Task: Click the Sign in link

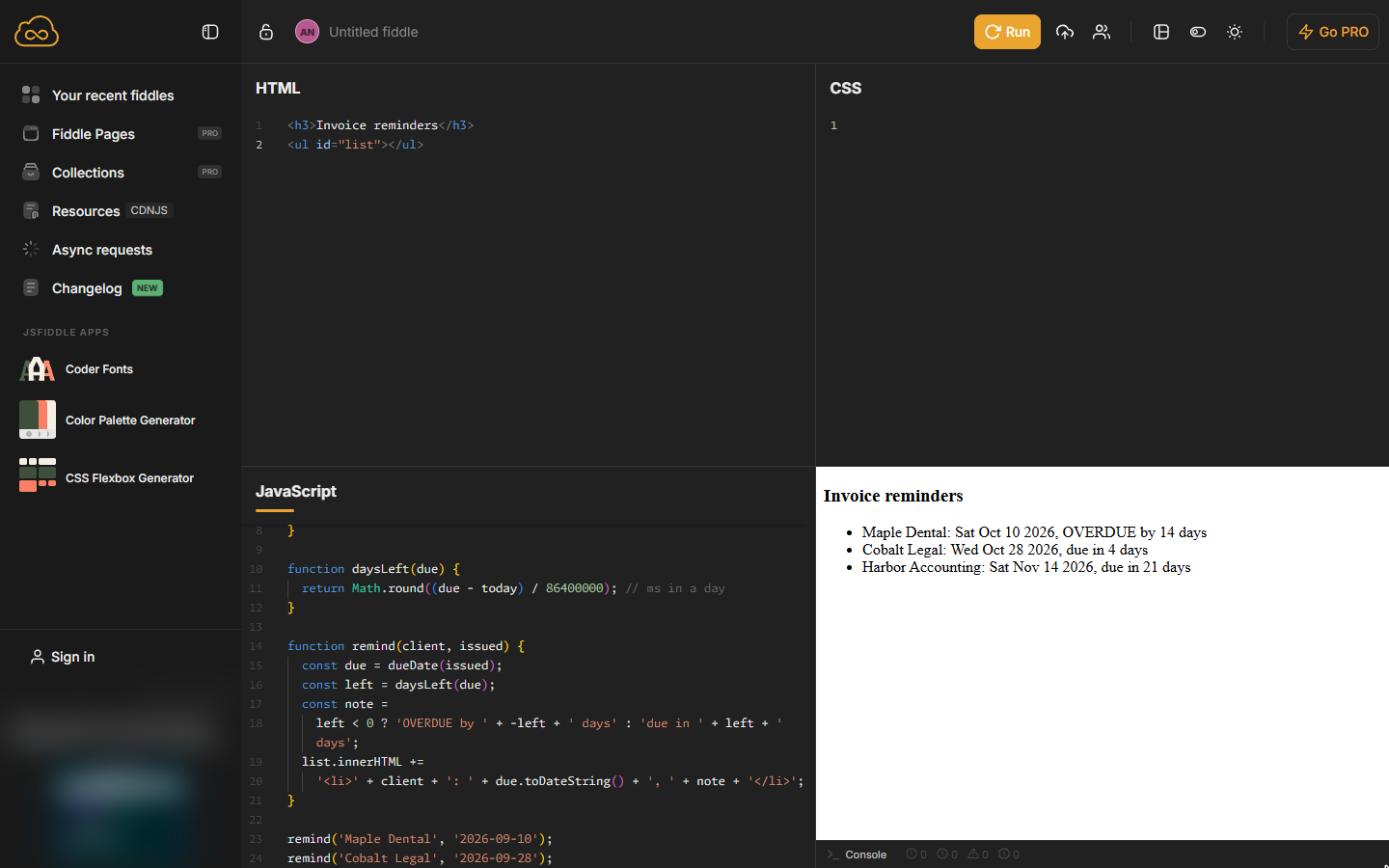Action: [x=62, y=657]
